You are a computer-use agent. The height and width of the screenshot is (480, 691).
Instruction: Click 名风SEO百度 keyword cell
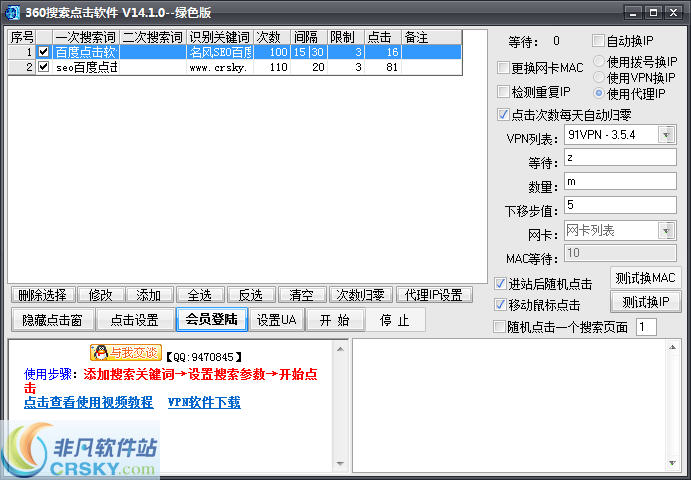220,52
